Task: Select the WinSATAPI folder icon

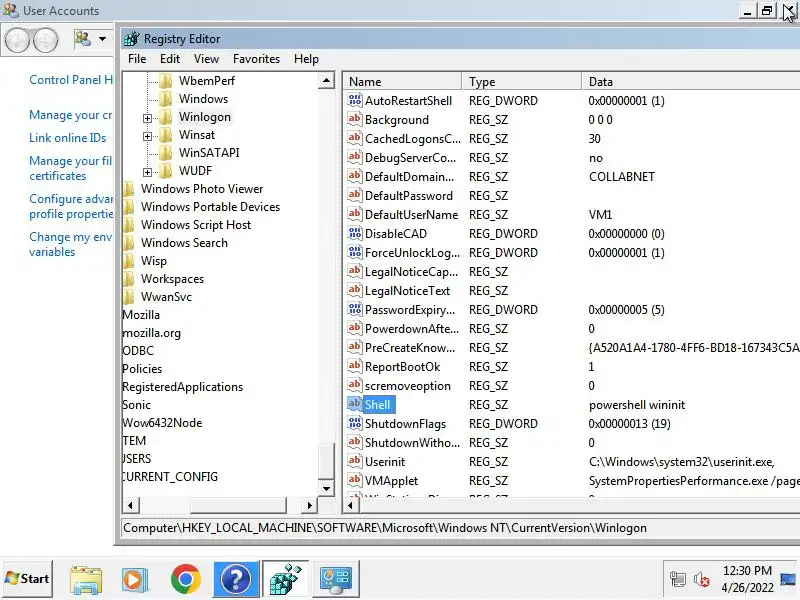Action: pyautogui.click(x=165, y=153)
